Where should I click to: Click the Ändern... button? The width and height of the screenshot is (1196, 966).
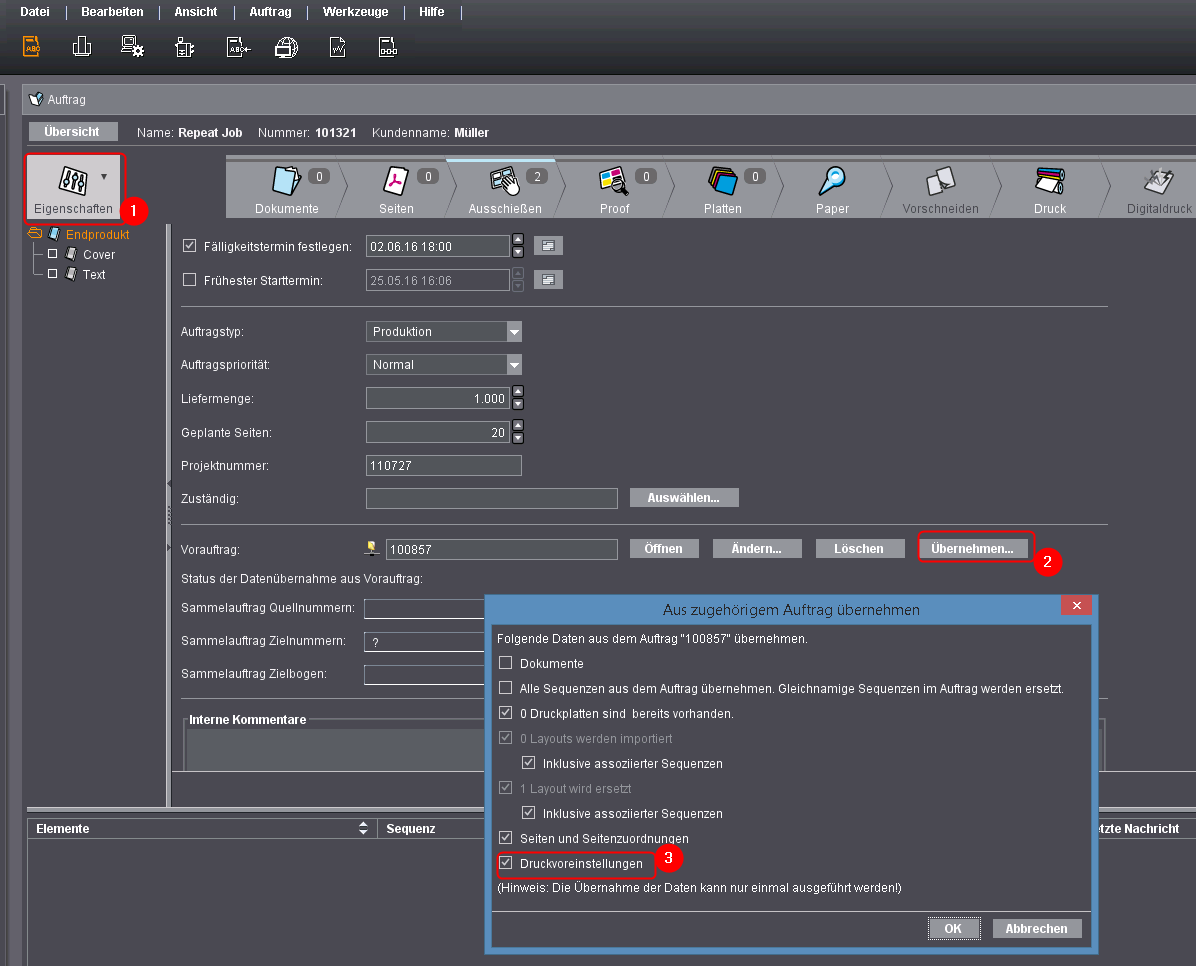pos(757,548)
